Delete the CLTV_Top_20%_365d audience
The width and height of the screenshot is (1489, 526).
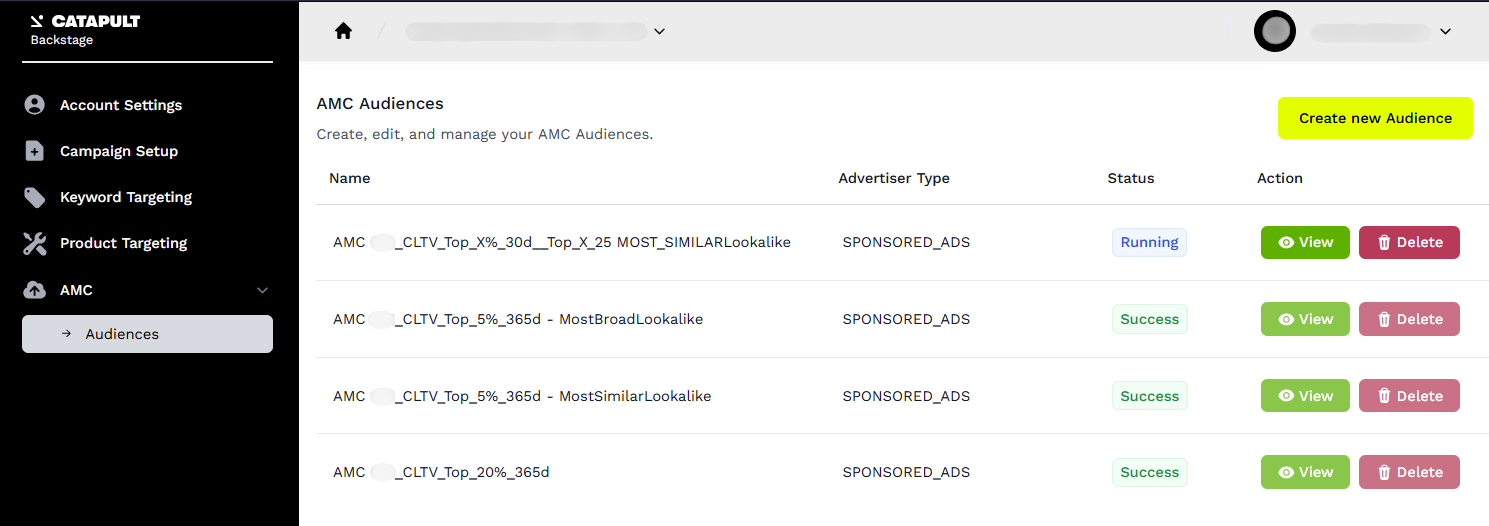[1409, 472]
